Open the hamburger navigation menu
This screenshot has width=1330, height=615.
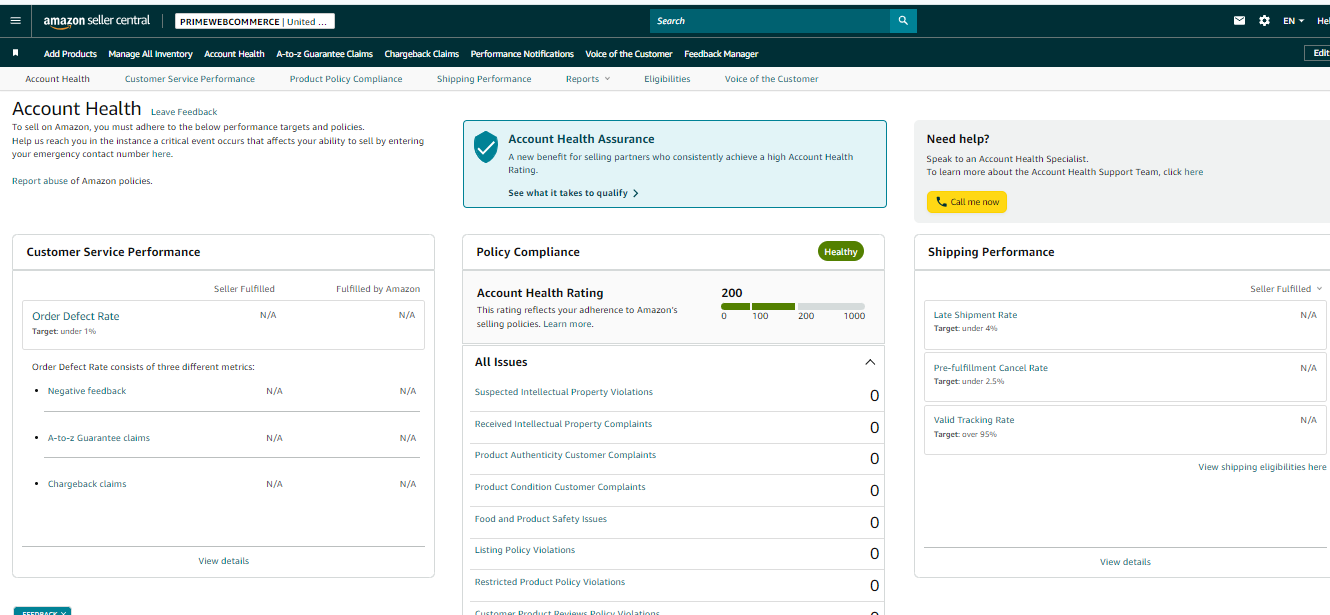(15, 20)
